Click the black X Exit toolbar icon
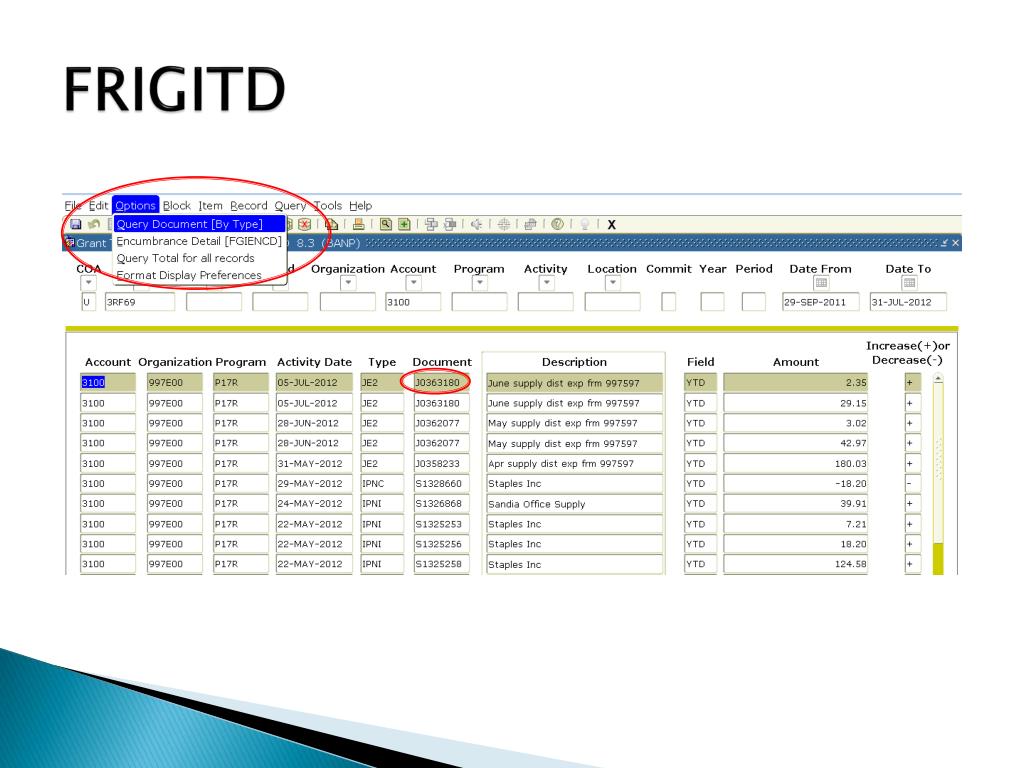Viewport: 1024px width, 768px height. (612, 225)
